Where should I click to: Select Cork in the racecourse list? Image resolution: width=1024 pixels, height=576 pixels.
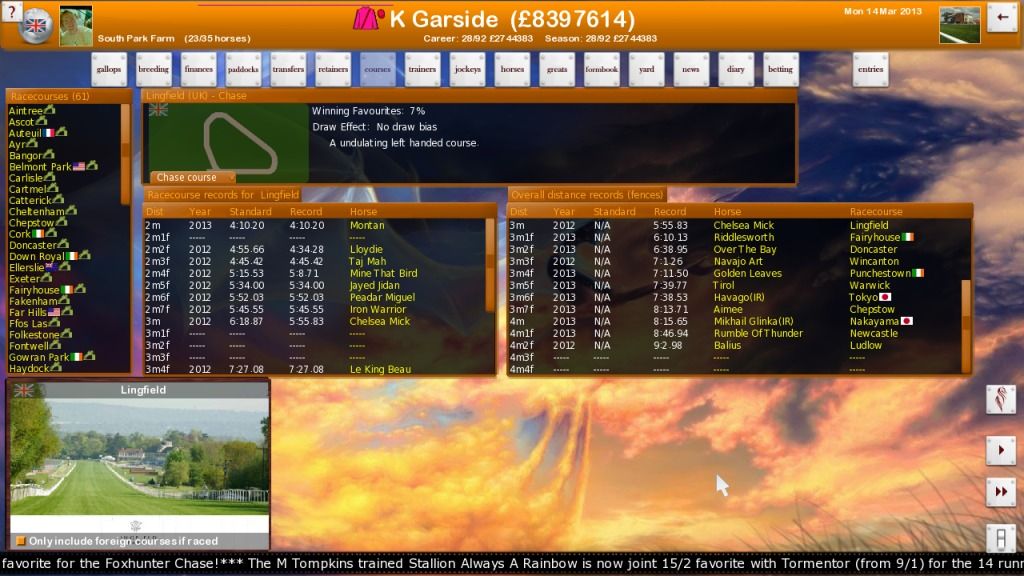tap(20, 234)
